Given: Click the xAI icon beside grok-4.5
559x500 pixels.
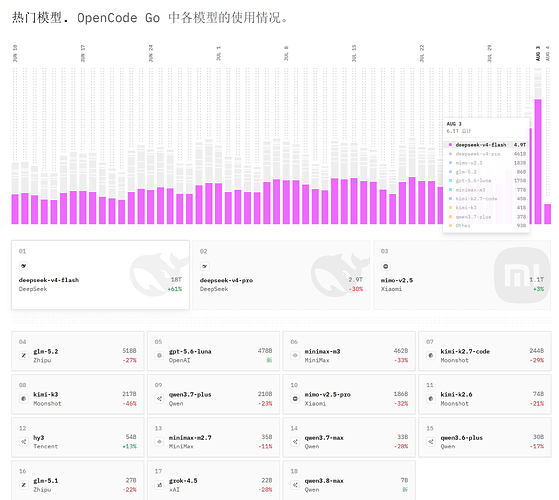Looking at the screenshot, I should [x=159, y=485].
